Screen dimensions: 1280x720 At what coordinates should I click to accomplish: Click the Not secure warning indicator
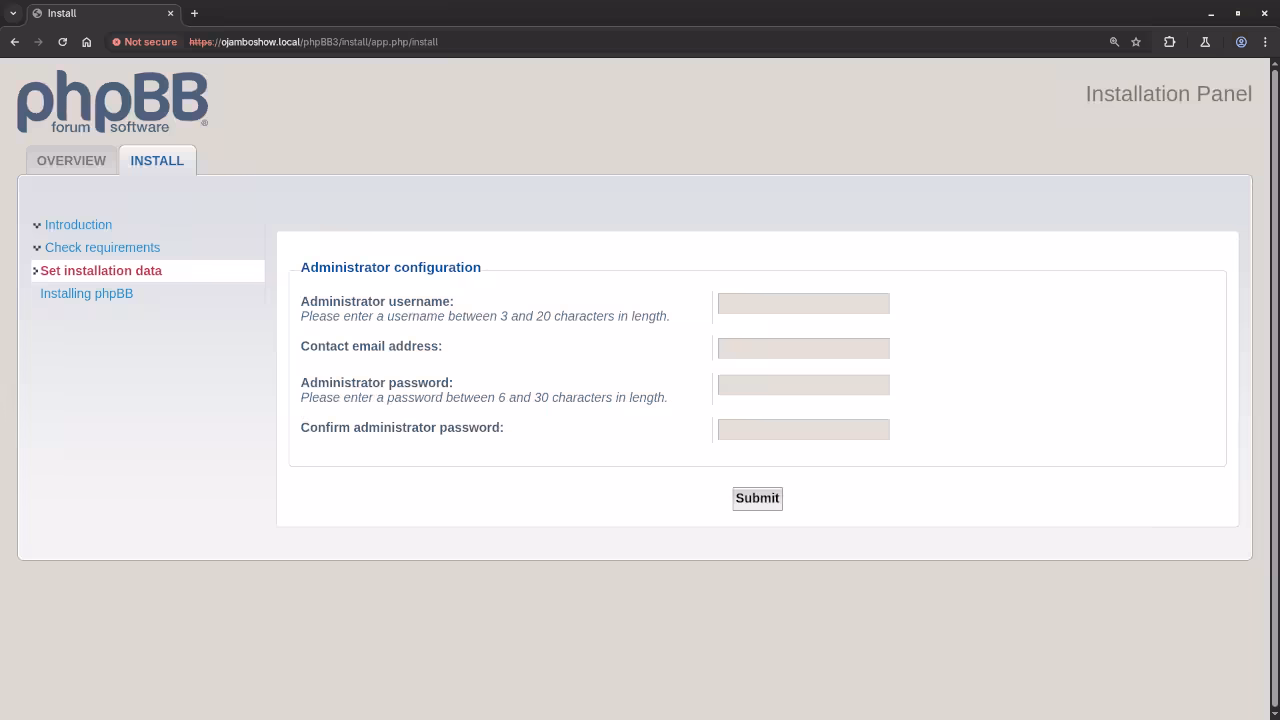coord(145,42)
